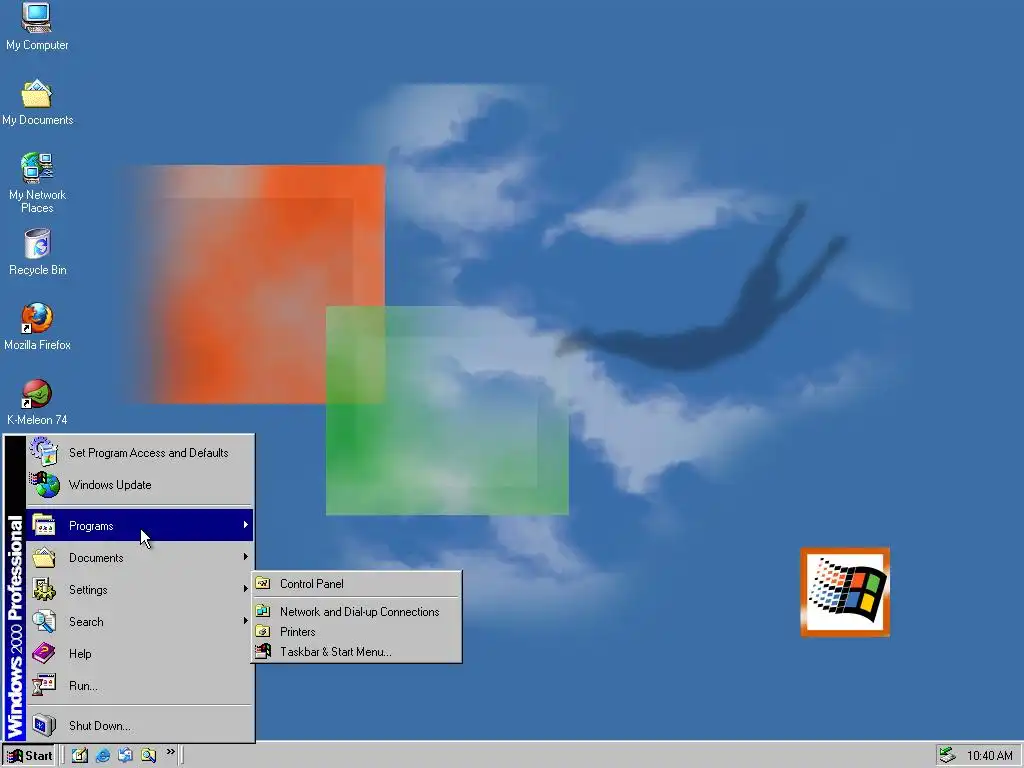
Task: Click the Shut Down... menu icon
Action: 44,725
